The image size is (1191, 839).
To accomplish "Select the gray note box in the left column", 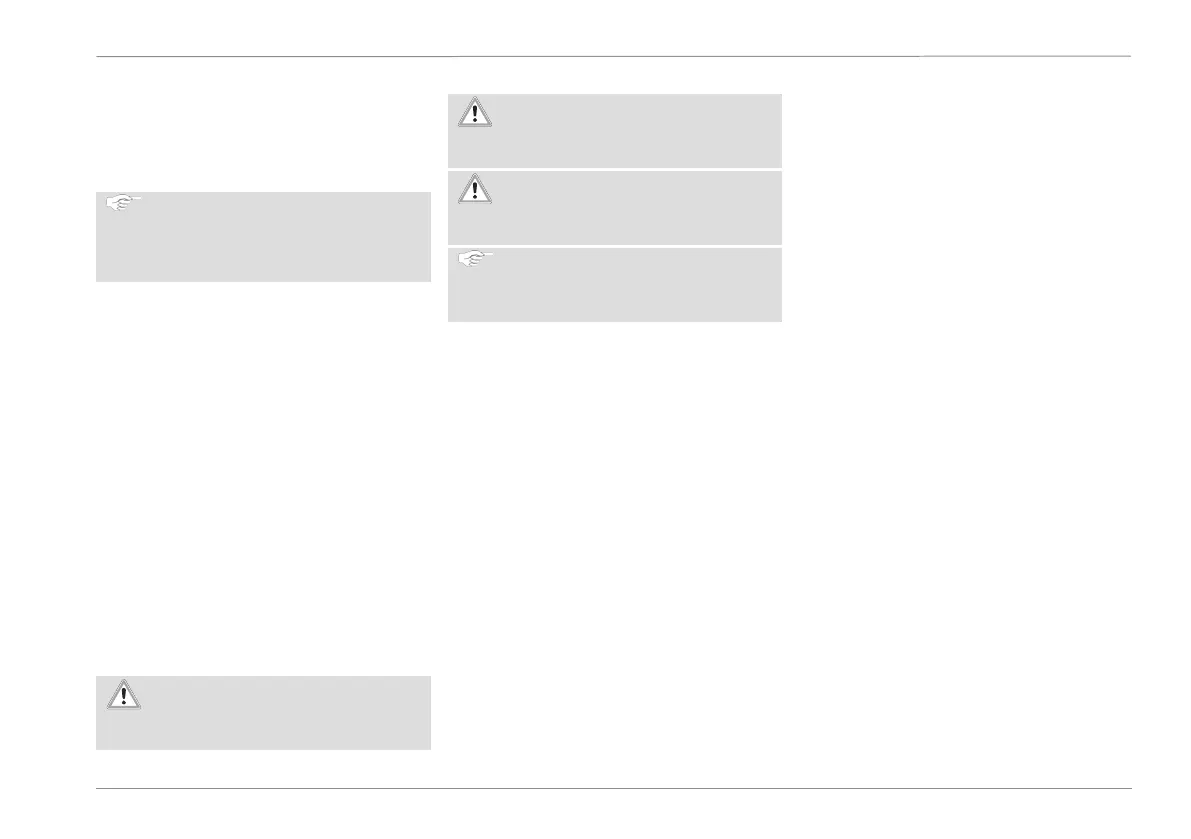I will pyautogui.click(x=264, y=237).
